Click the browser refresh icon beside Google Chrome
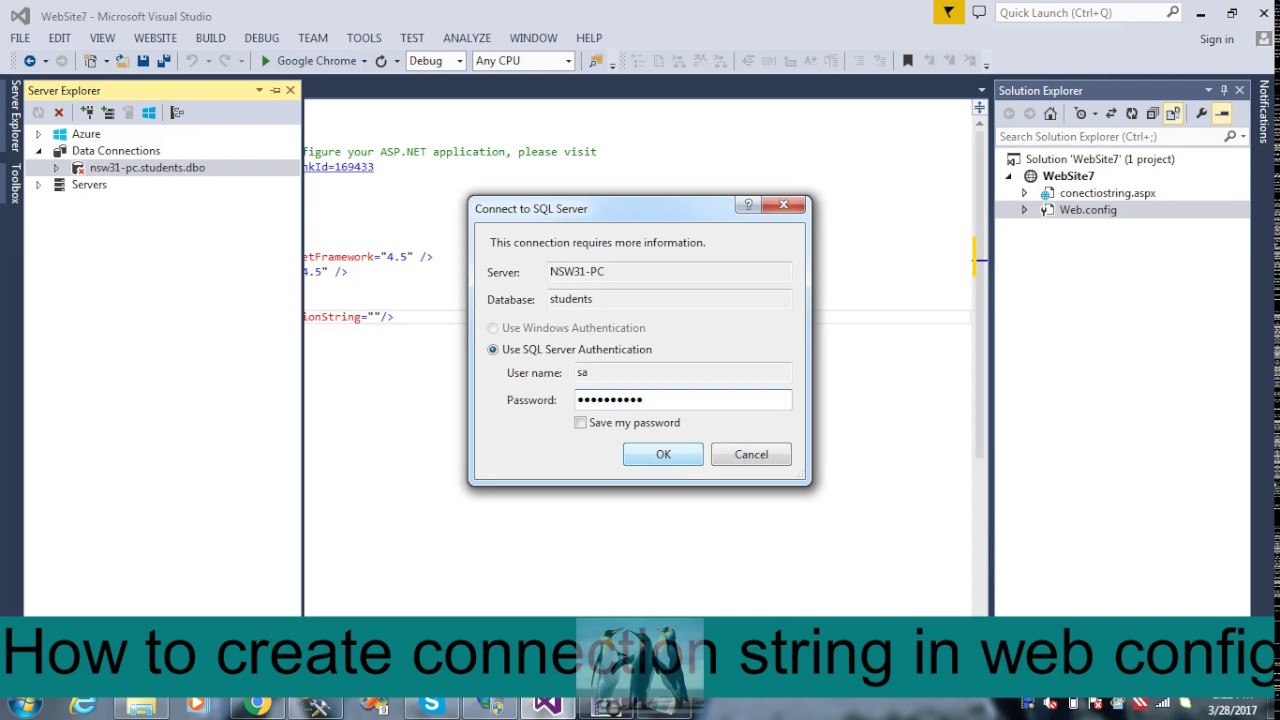This screenshot has height=720, width=1280. (x=381, y=61)
